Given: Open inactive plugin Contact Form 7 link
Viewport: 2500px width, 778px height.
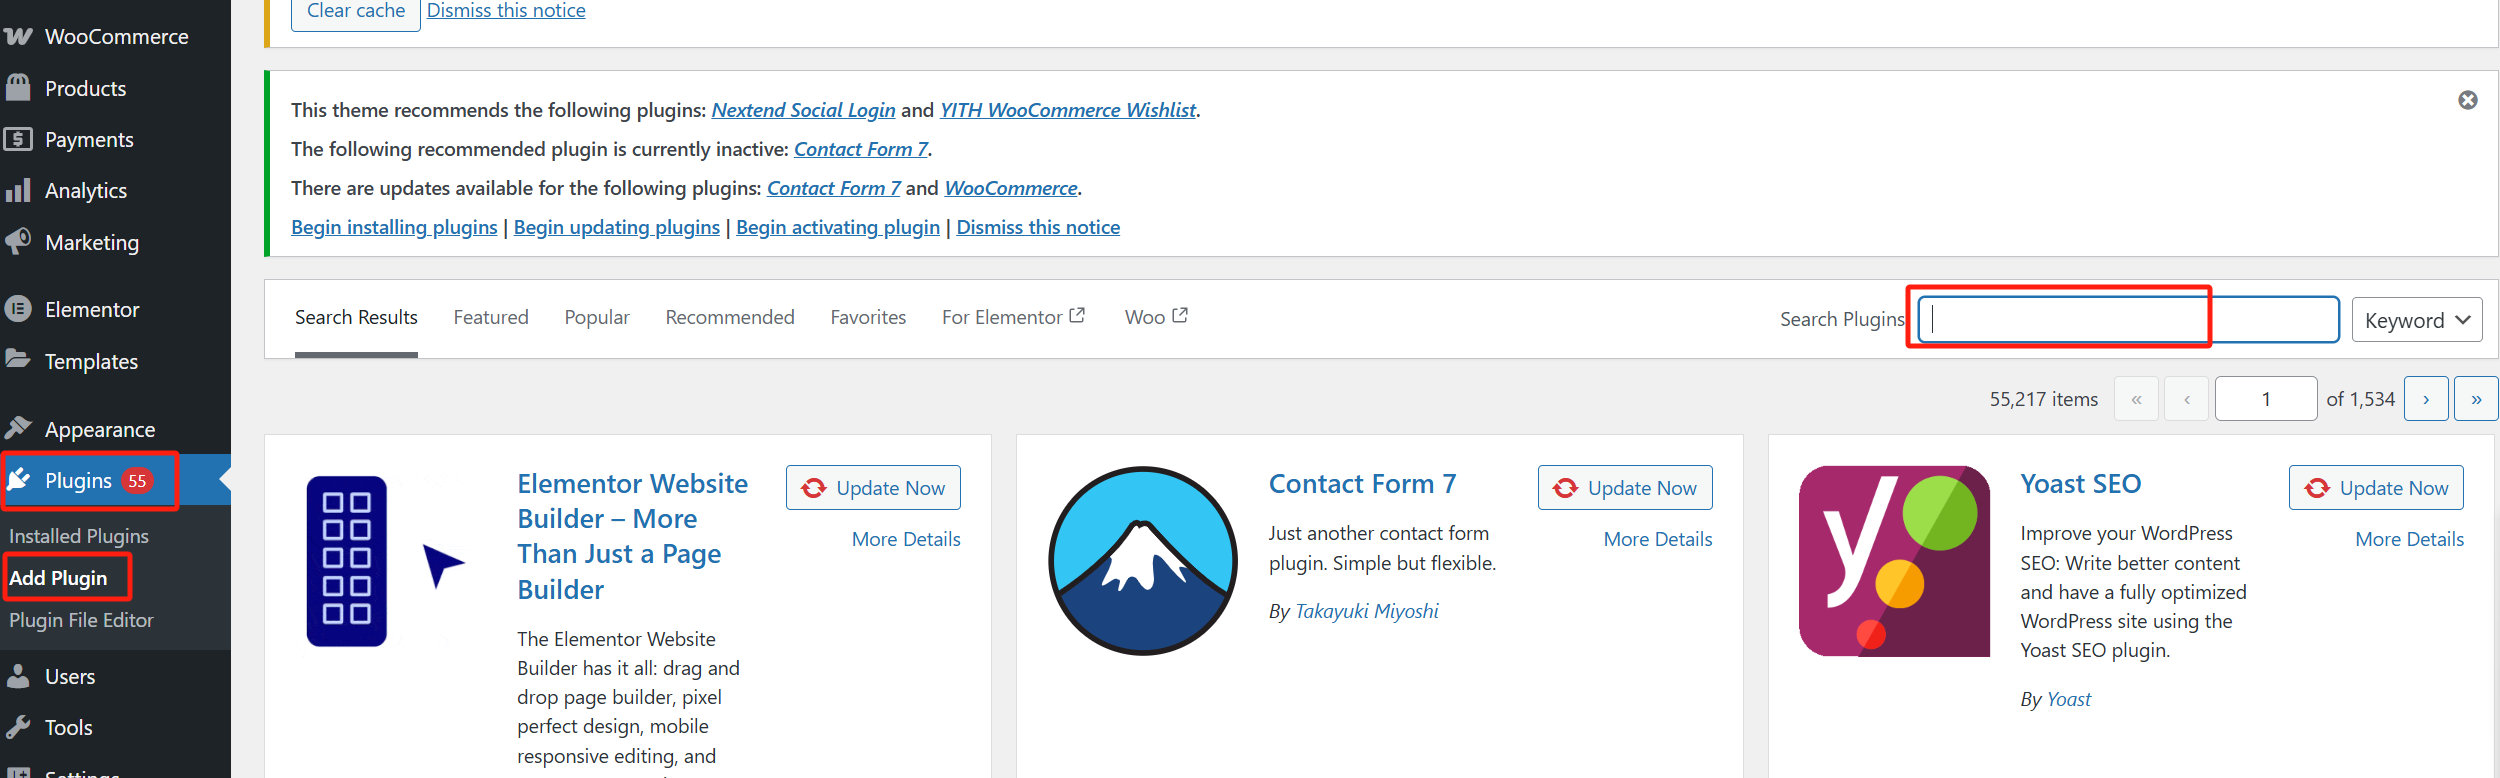Looking at the screenshot, I should coord(861,149).
